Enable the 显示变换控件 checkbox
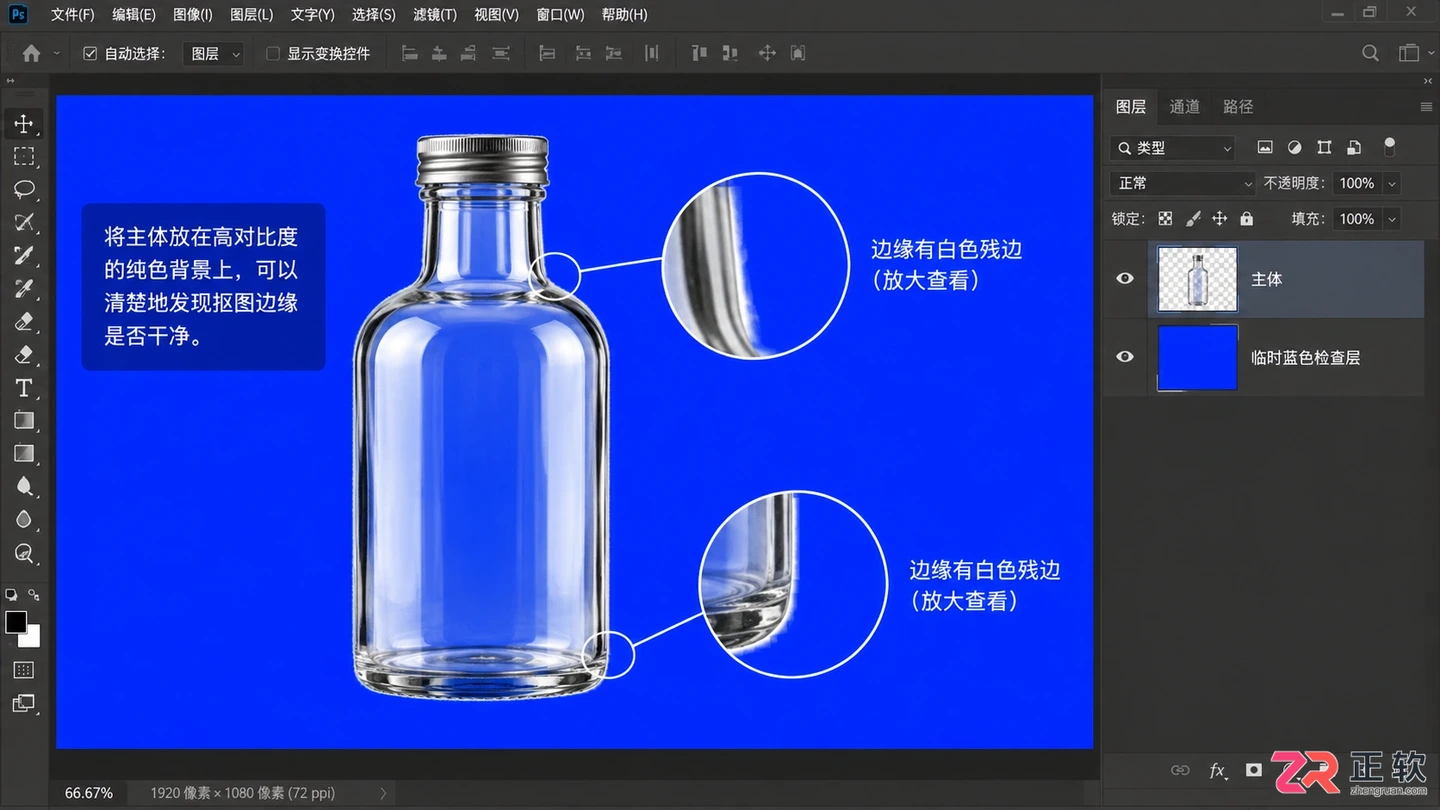 tap(272, 53)
